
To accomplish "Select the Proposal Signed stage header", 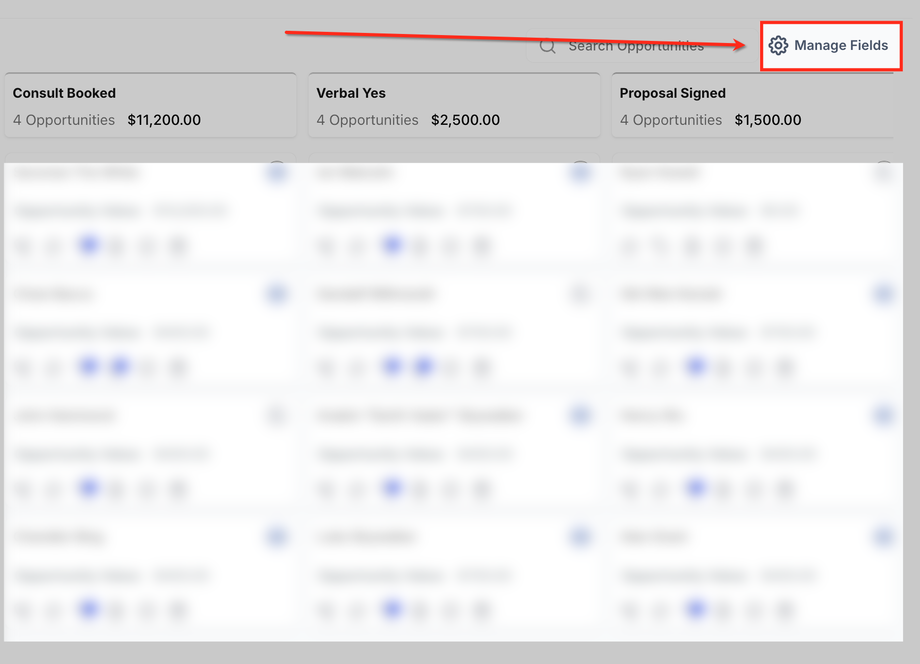I will coord(753,106).
